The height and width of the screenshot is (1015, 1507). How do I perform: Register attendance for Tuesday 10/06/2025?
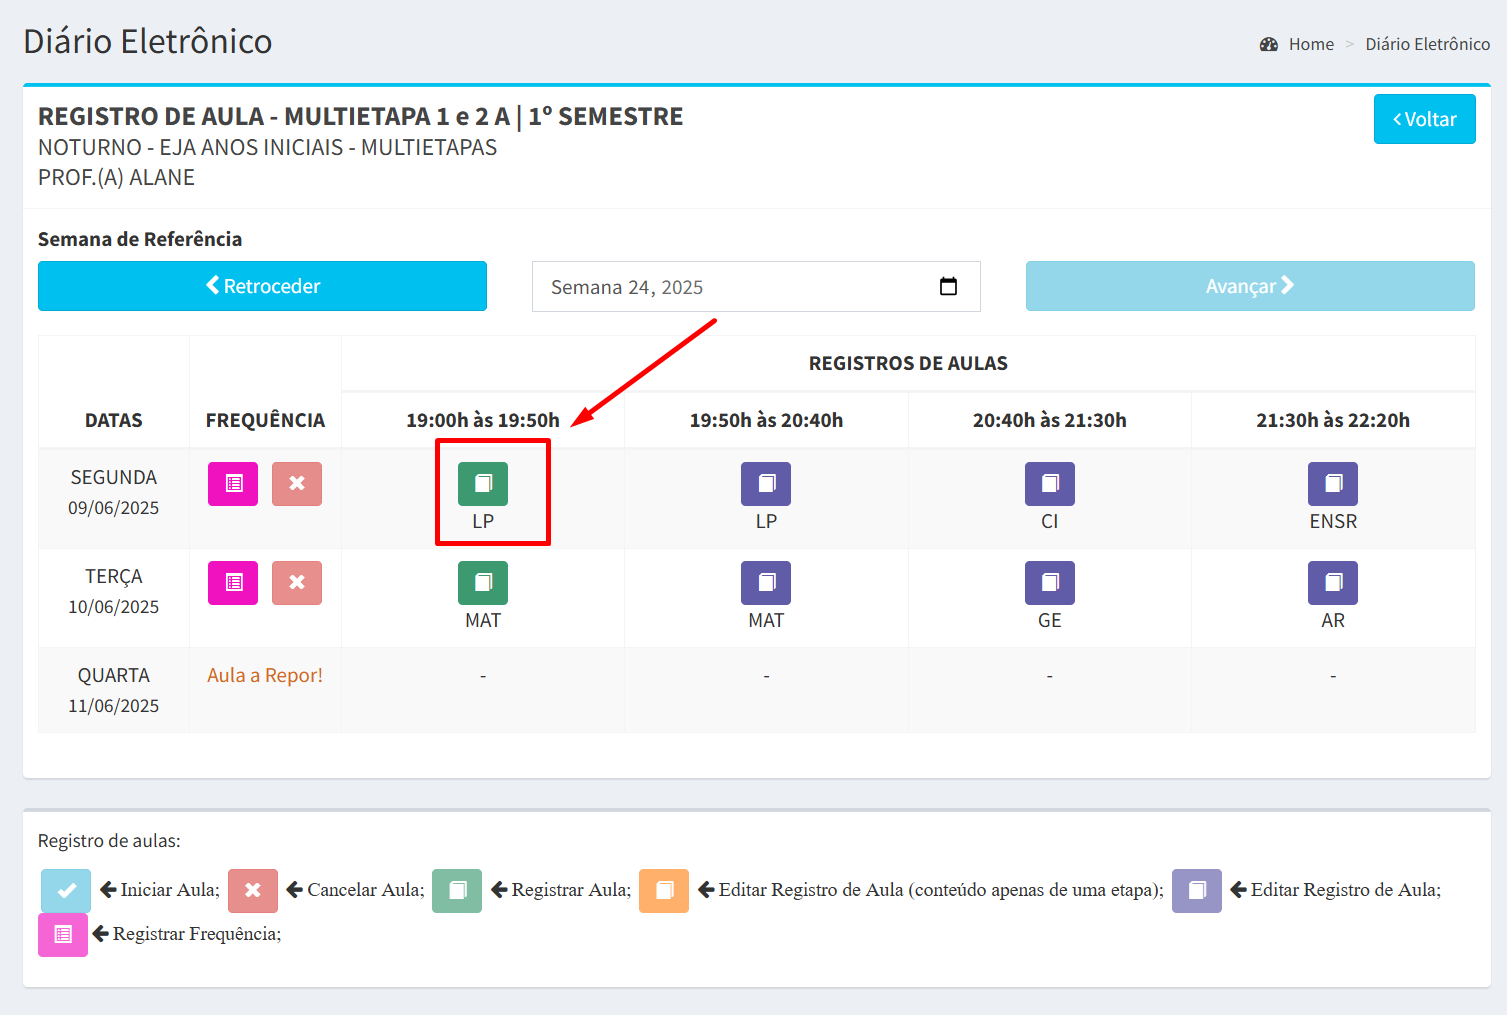233,583
